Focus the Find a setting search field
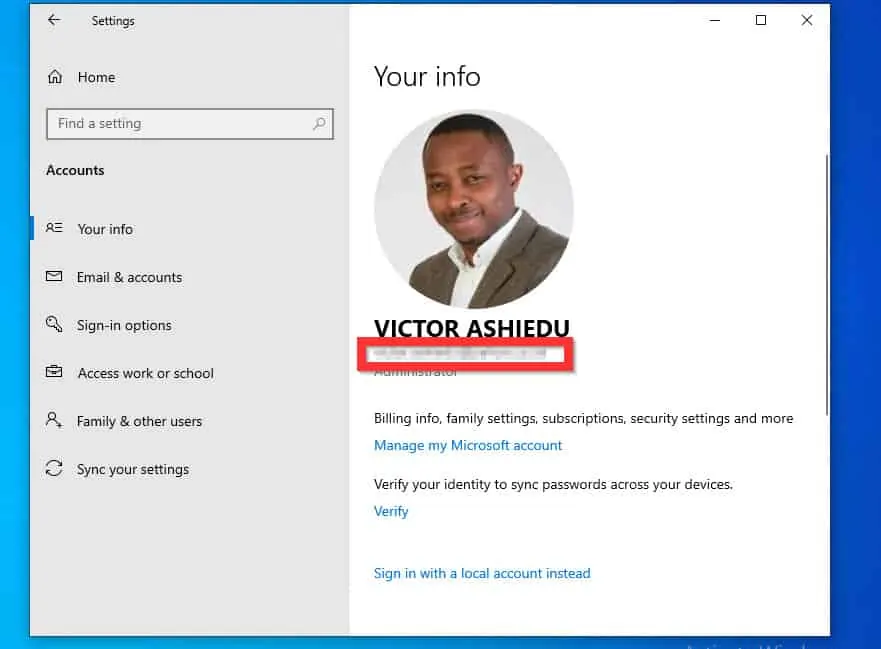Viewport: 881px width, 649px height. [180, 124]
